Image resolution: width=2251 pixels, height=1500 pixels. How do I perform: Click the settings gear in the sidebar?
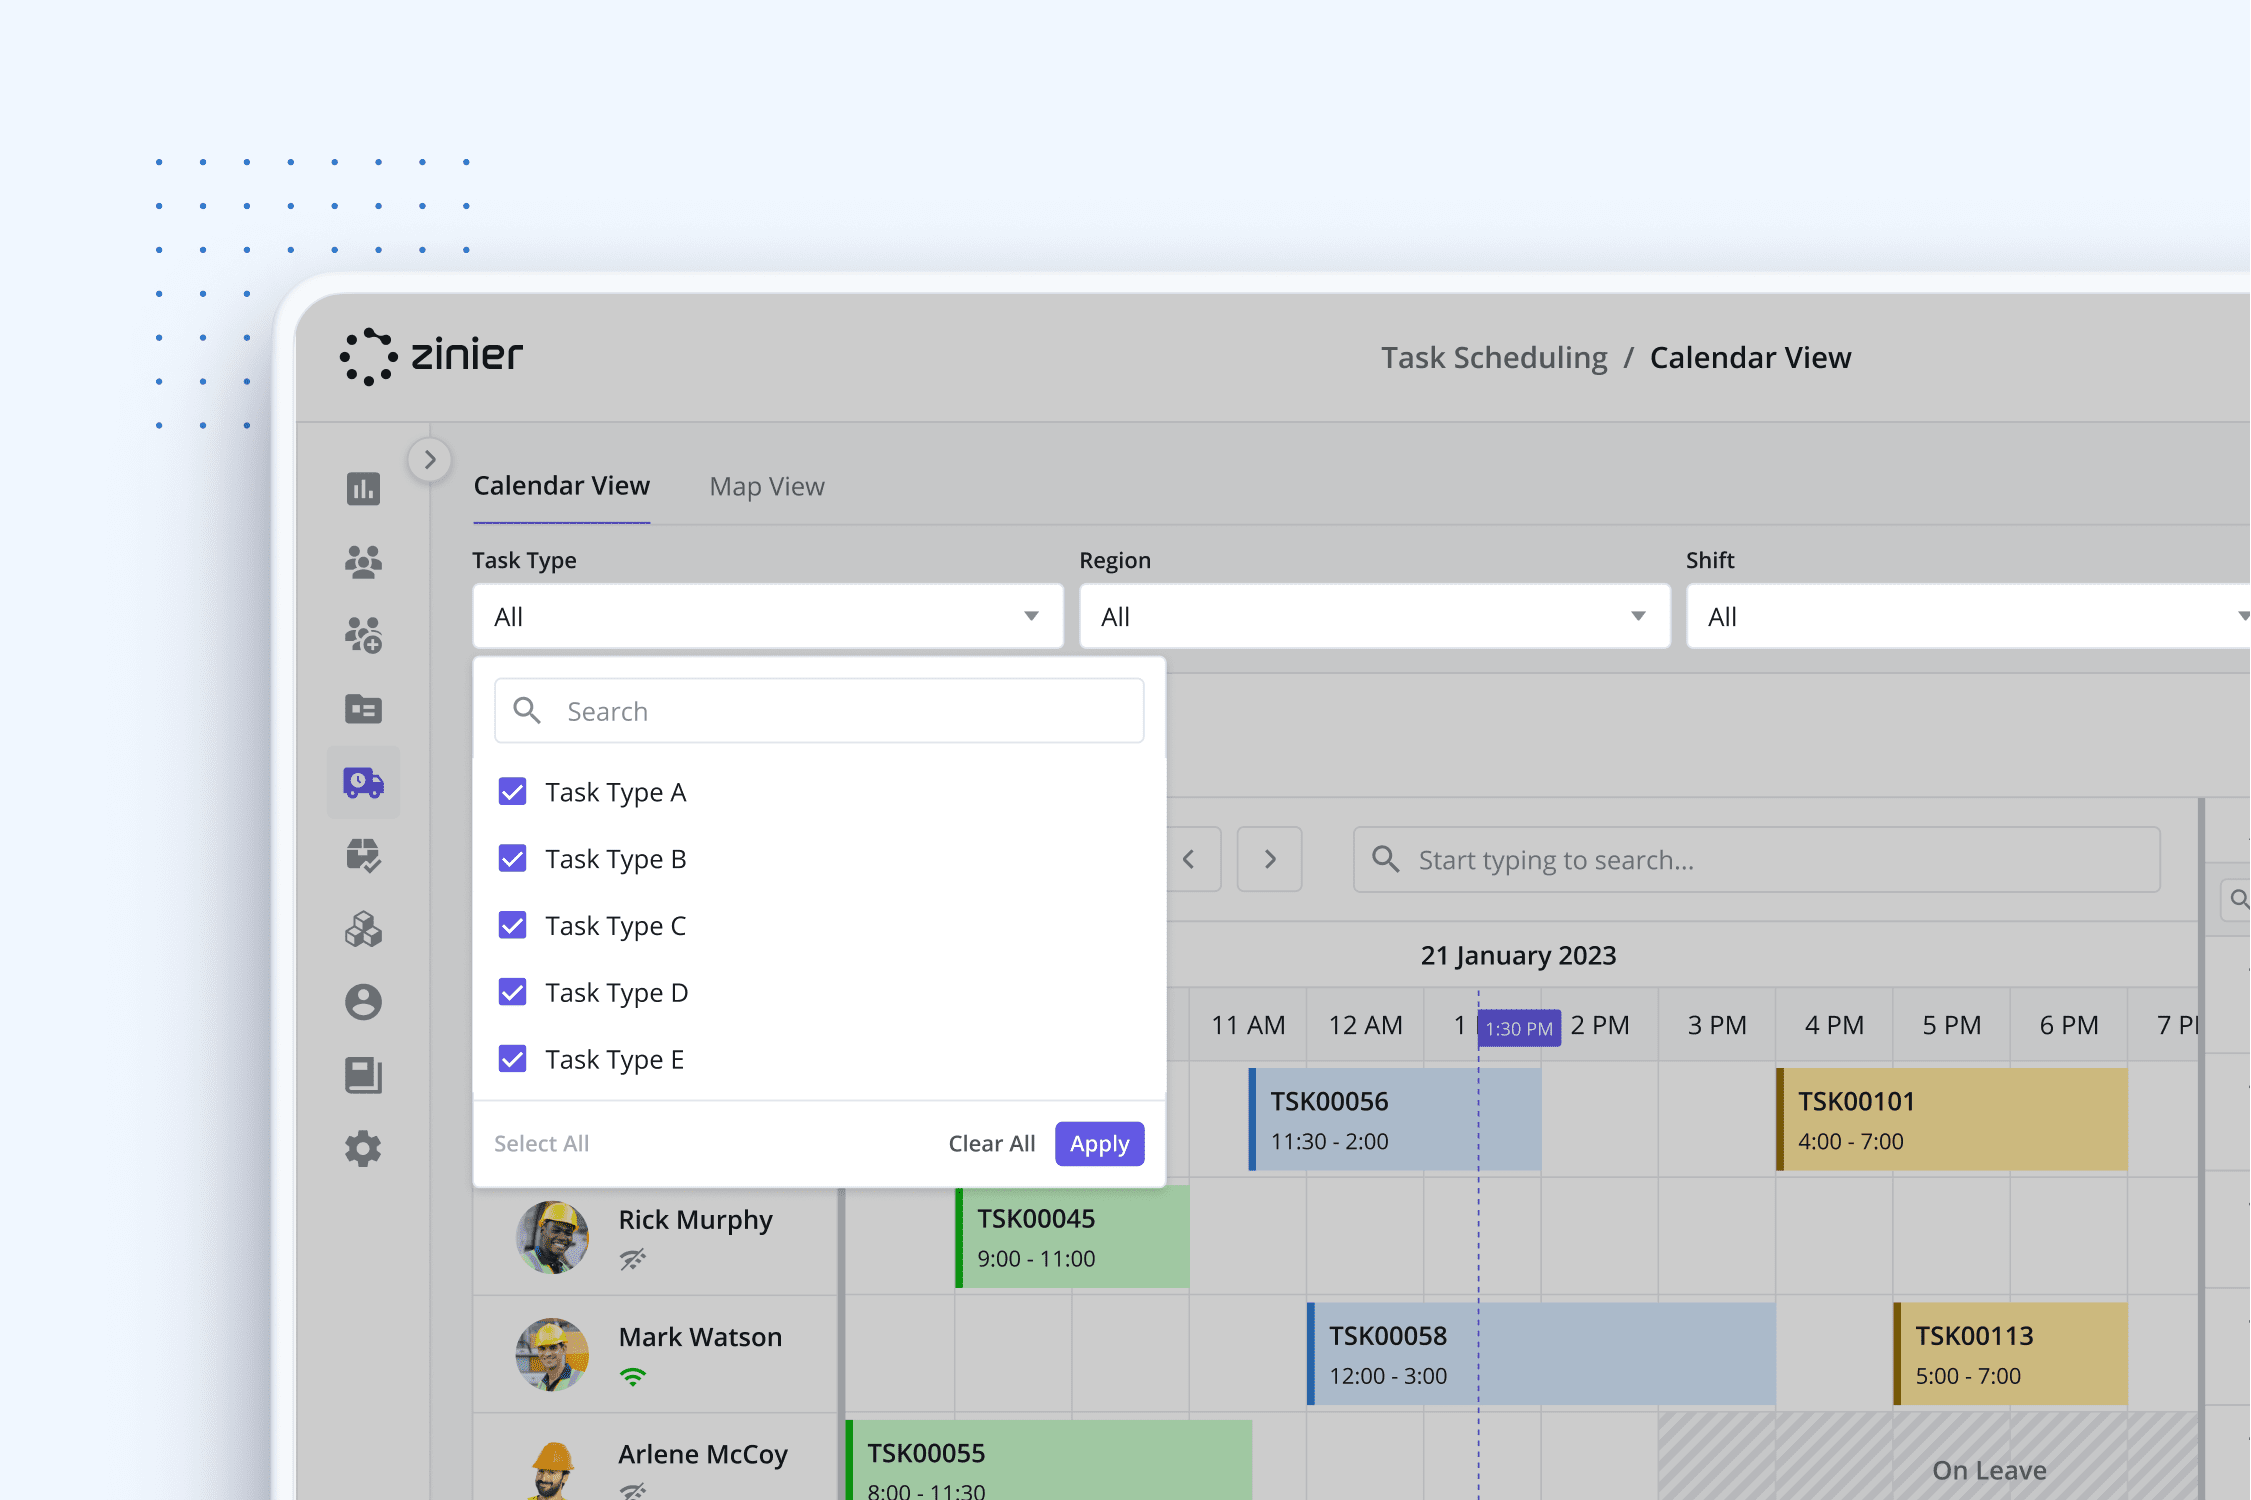pos(363,1148)
